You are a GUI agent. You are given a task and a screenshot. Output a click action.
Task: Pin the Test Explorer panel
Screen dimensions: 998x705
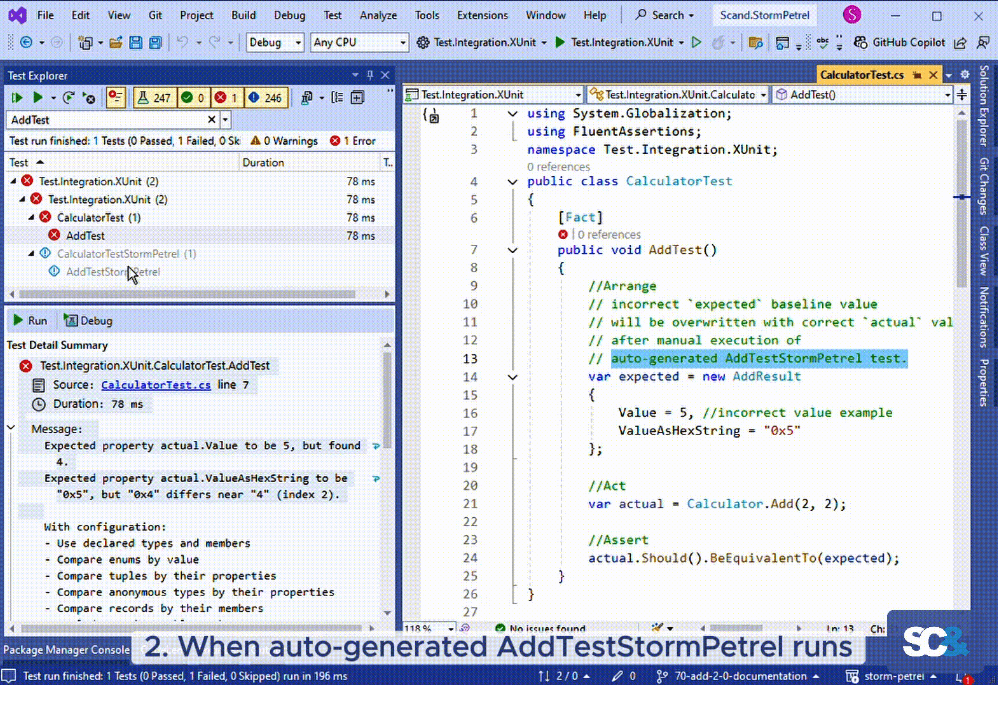pos(369,76)
